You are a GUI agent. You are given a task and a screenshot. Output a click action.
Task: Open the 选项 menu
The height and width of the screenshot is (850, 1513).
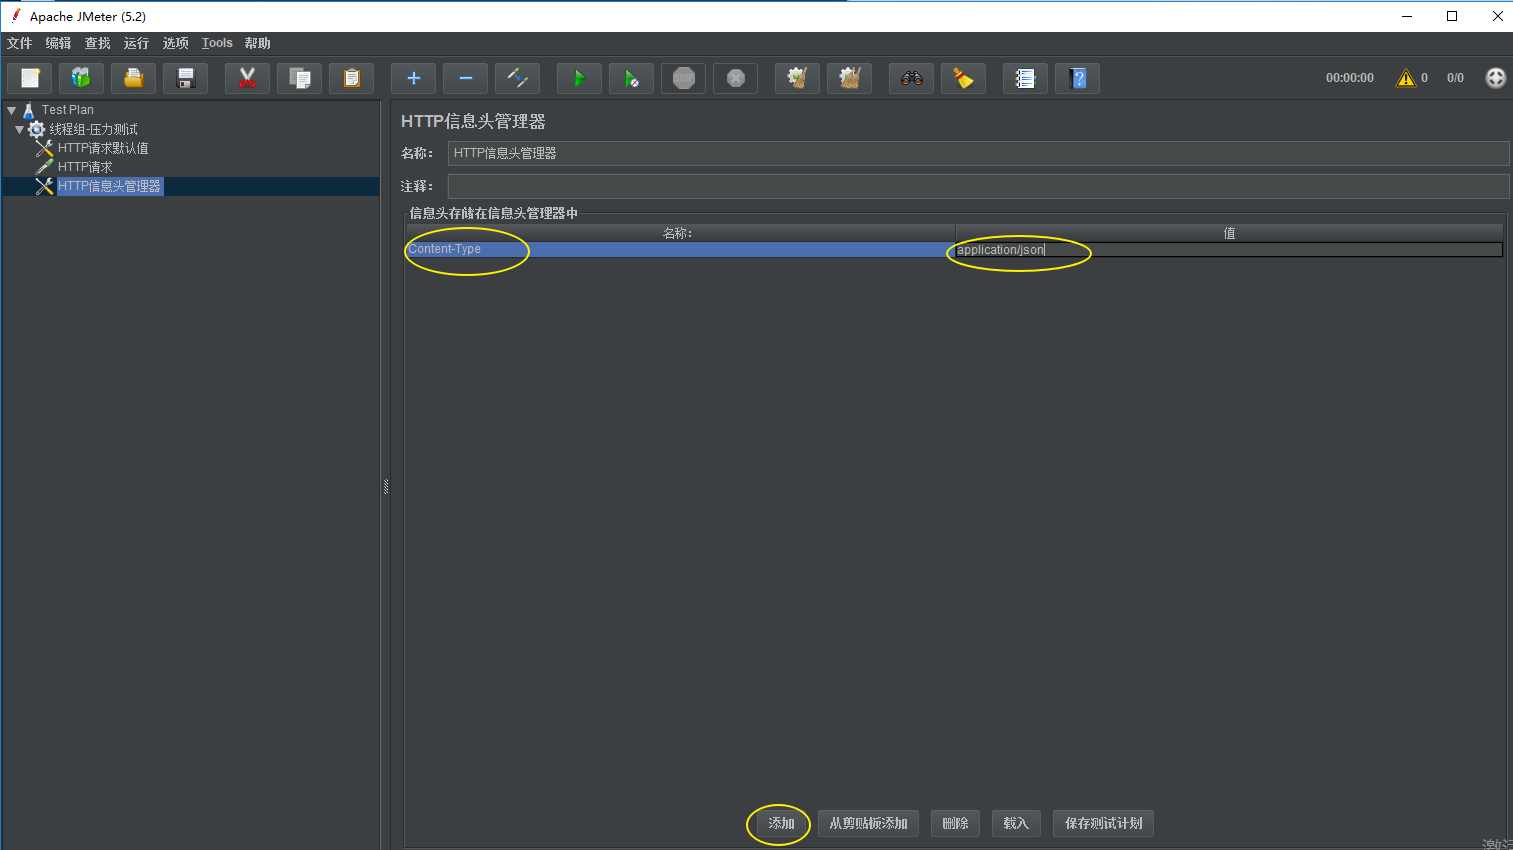[176, 43]
